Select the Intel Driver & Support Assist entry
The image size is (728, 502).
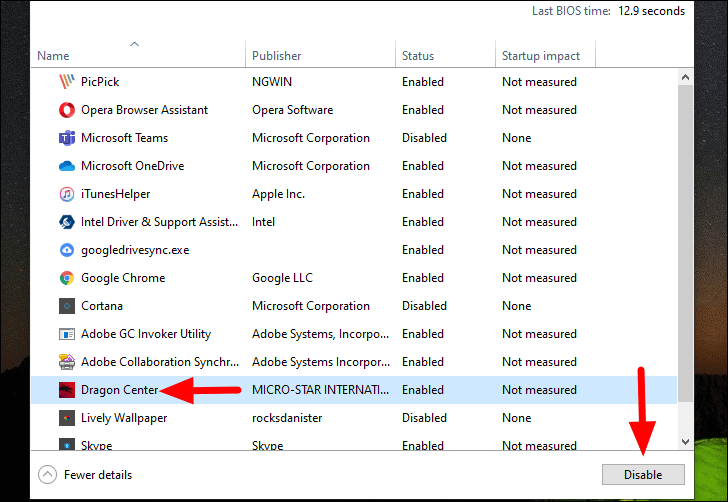(159, 222)
